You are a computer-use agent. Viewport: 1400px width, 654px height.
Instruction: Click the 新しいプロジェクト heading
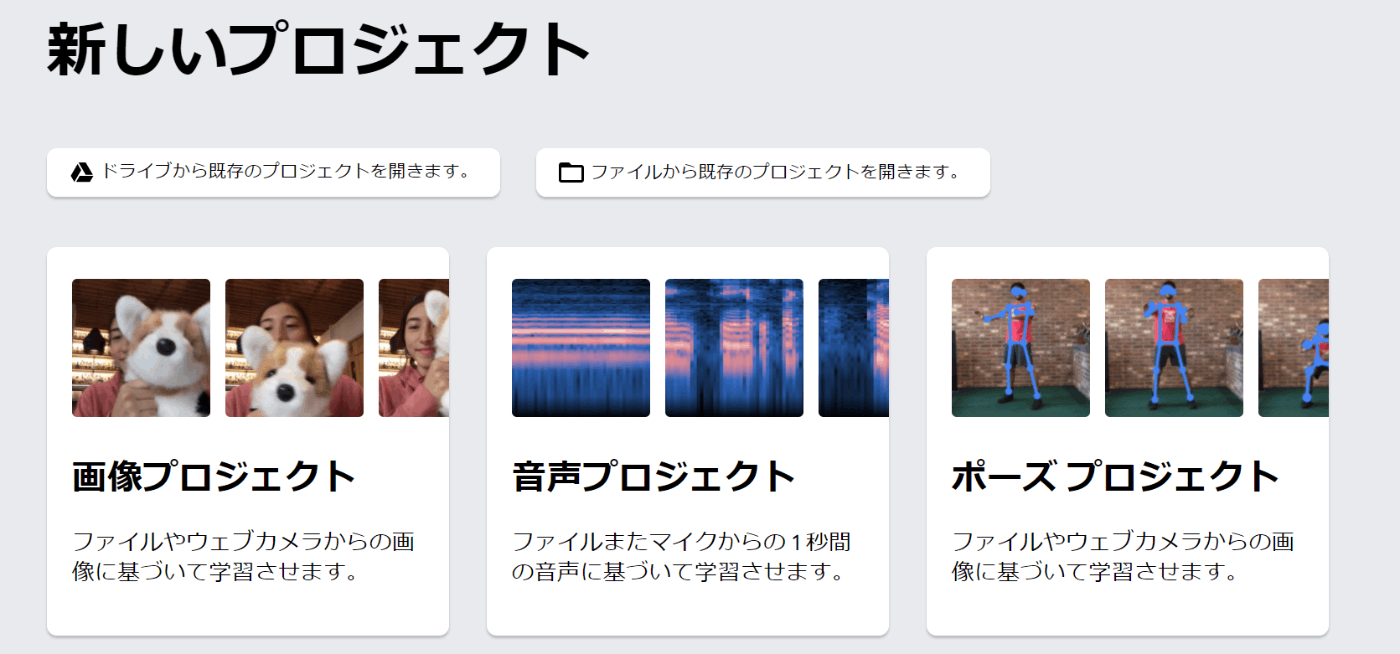tap(318, 50)
